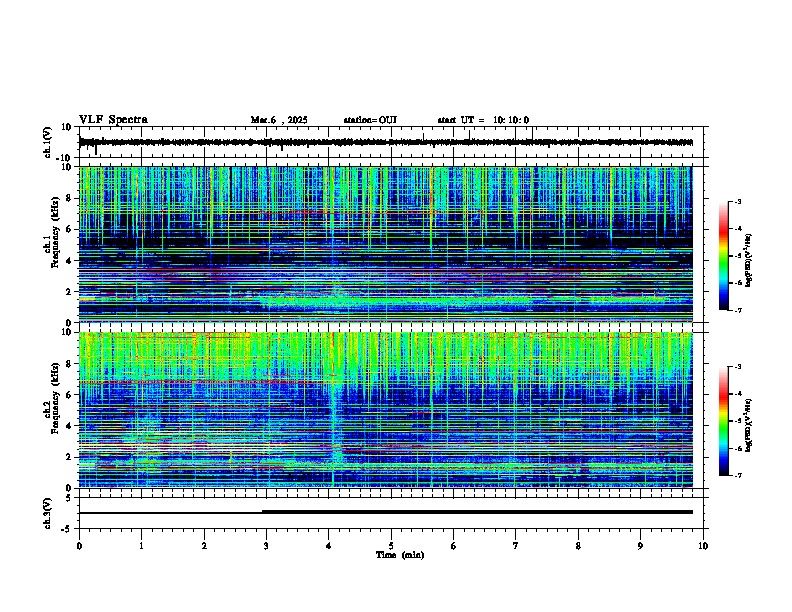
Task: Click the "-10" tick on the ch.1(V) axis
Action: [65, 158]
